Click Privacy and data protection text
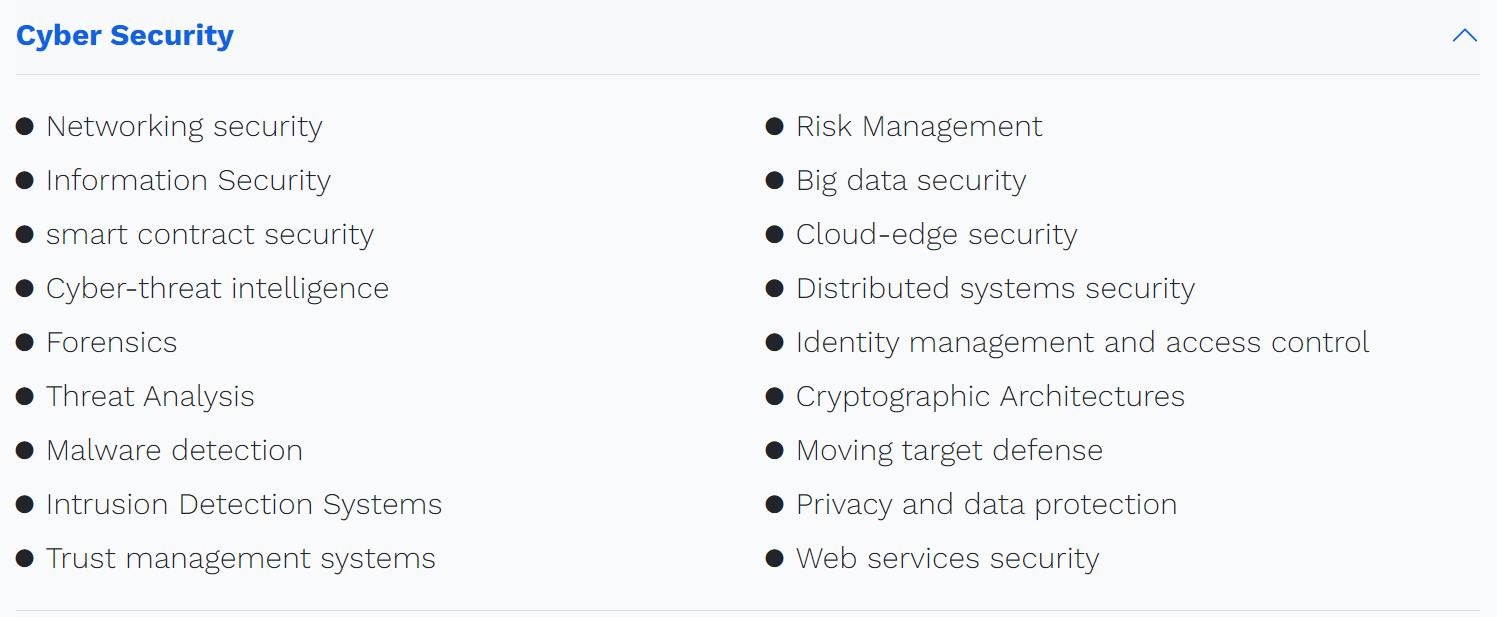 pos(986,505)
